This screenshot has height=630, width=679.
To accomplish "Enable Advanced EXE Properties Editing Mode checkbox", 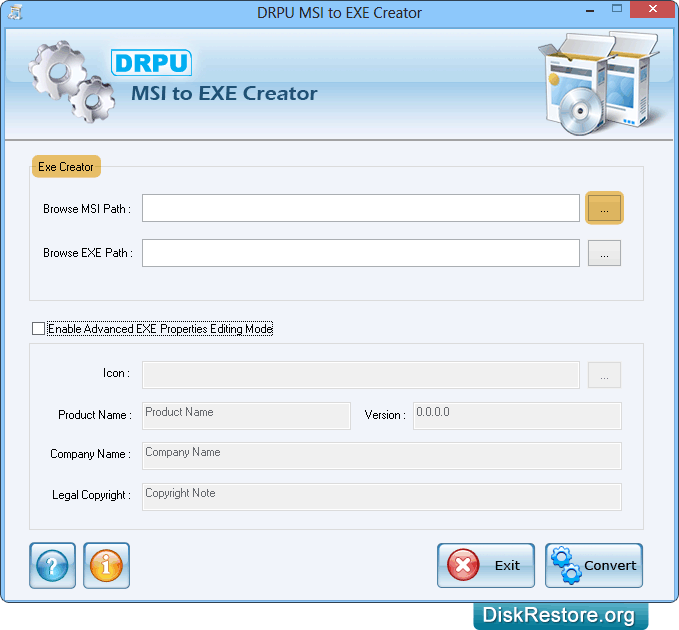I will (x=39, y=329).
